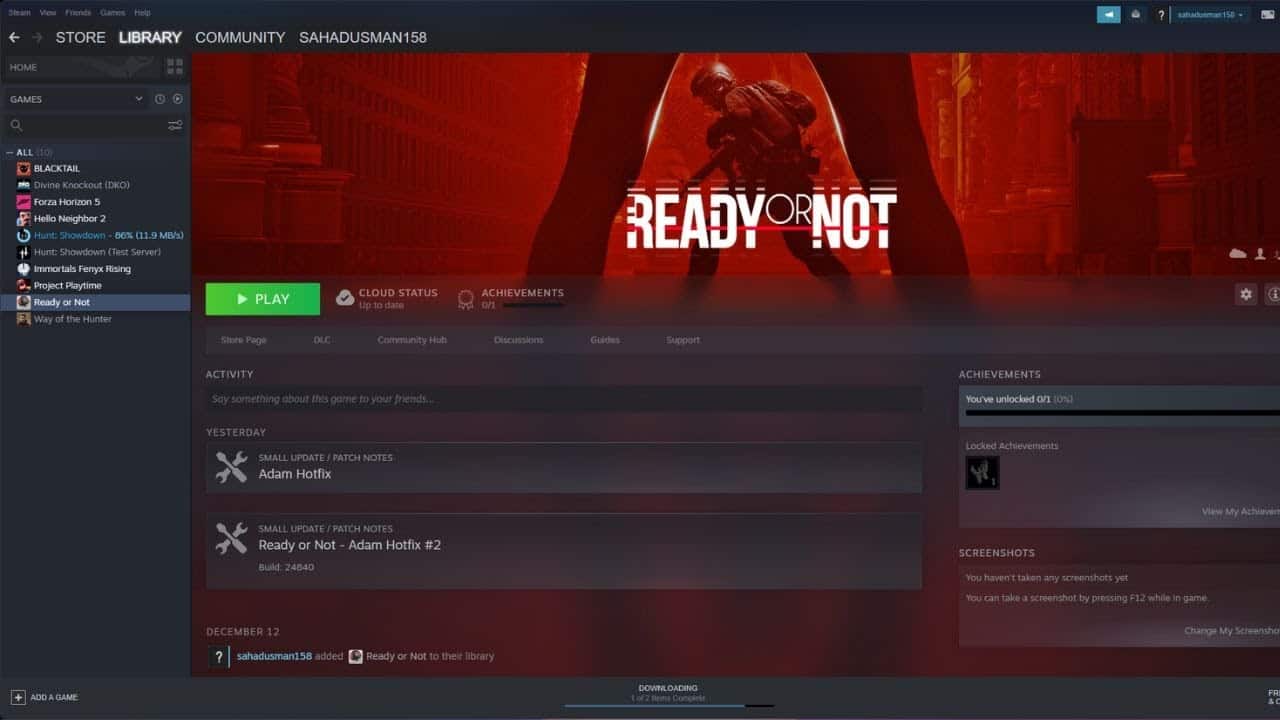The width and height of the screenshot is (1280, 720).
Task: Click the activity status input field
Action: tap(563, 399)
